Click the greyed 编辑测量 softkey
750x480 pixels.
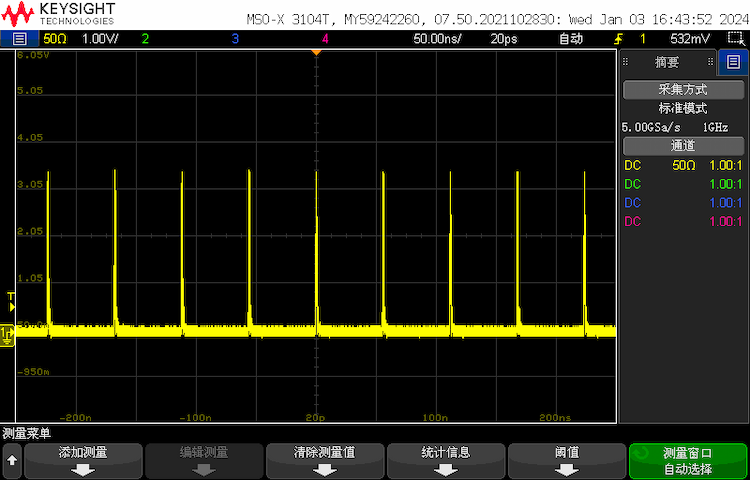click(204, 460)
